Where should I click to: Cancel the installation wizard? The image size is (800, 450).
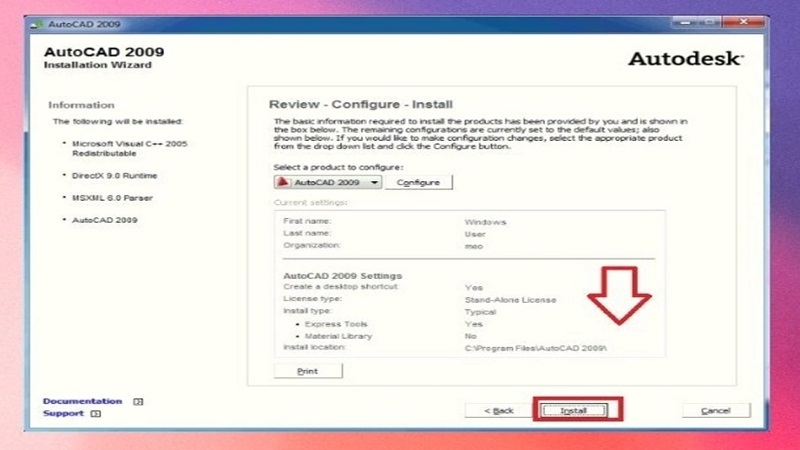coord(716,410)
